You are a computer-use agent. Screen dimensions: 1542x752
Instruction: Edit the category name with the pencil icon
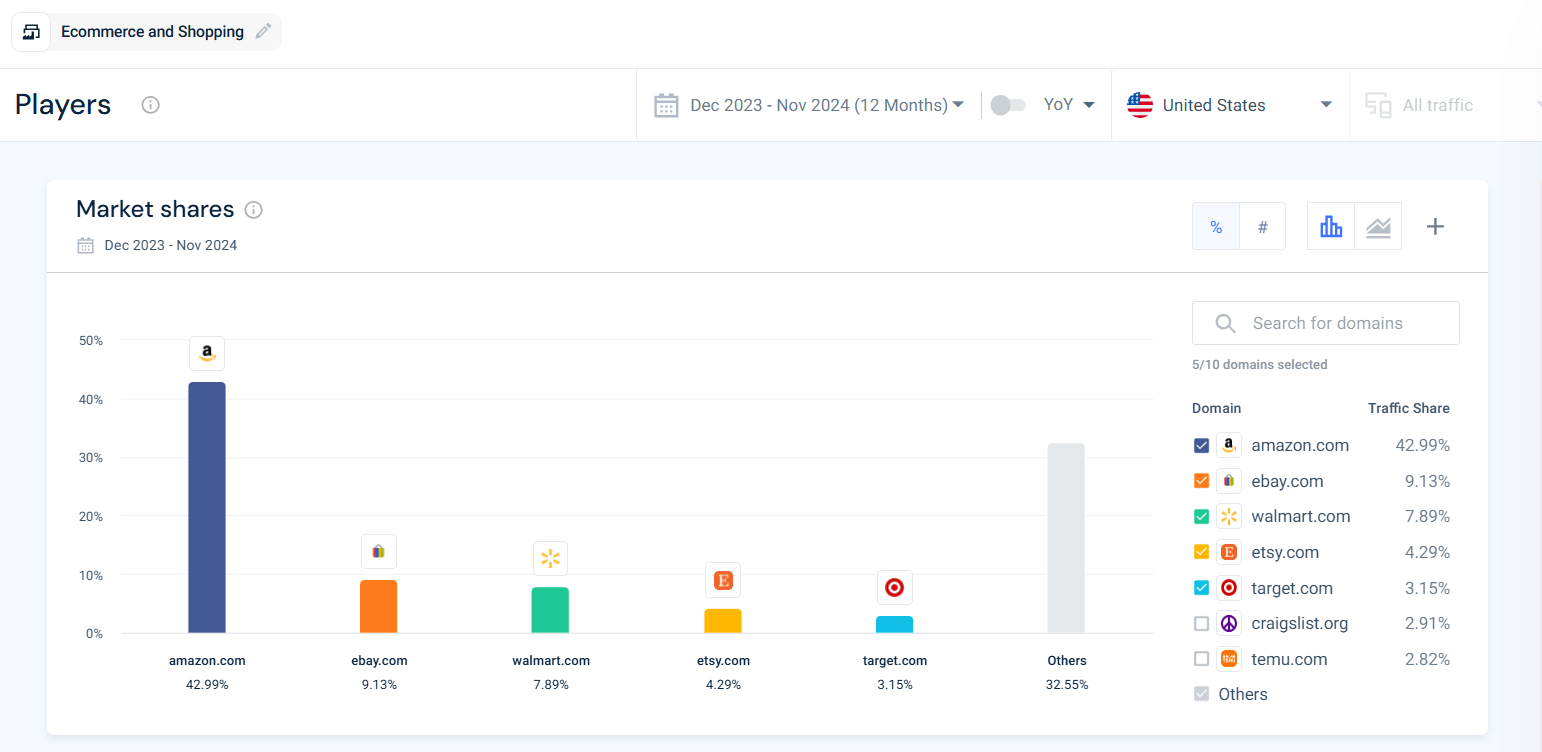(x=263, y=31)
